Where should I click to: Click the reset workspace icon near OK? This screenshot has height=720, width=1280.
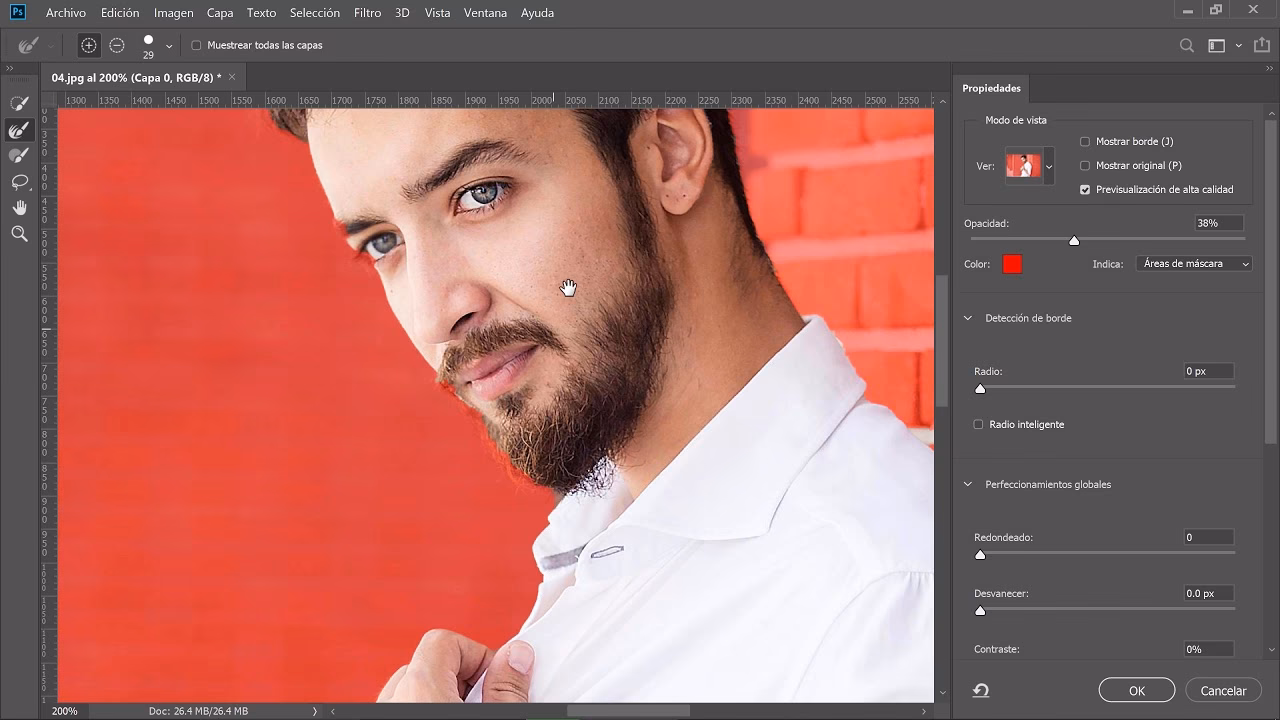pyautogui.click(x=979, y=690)
